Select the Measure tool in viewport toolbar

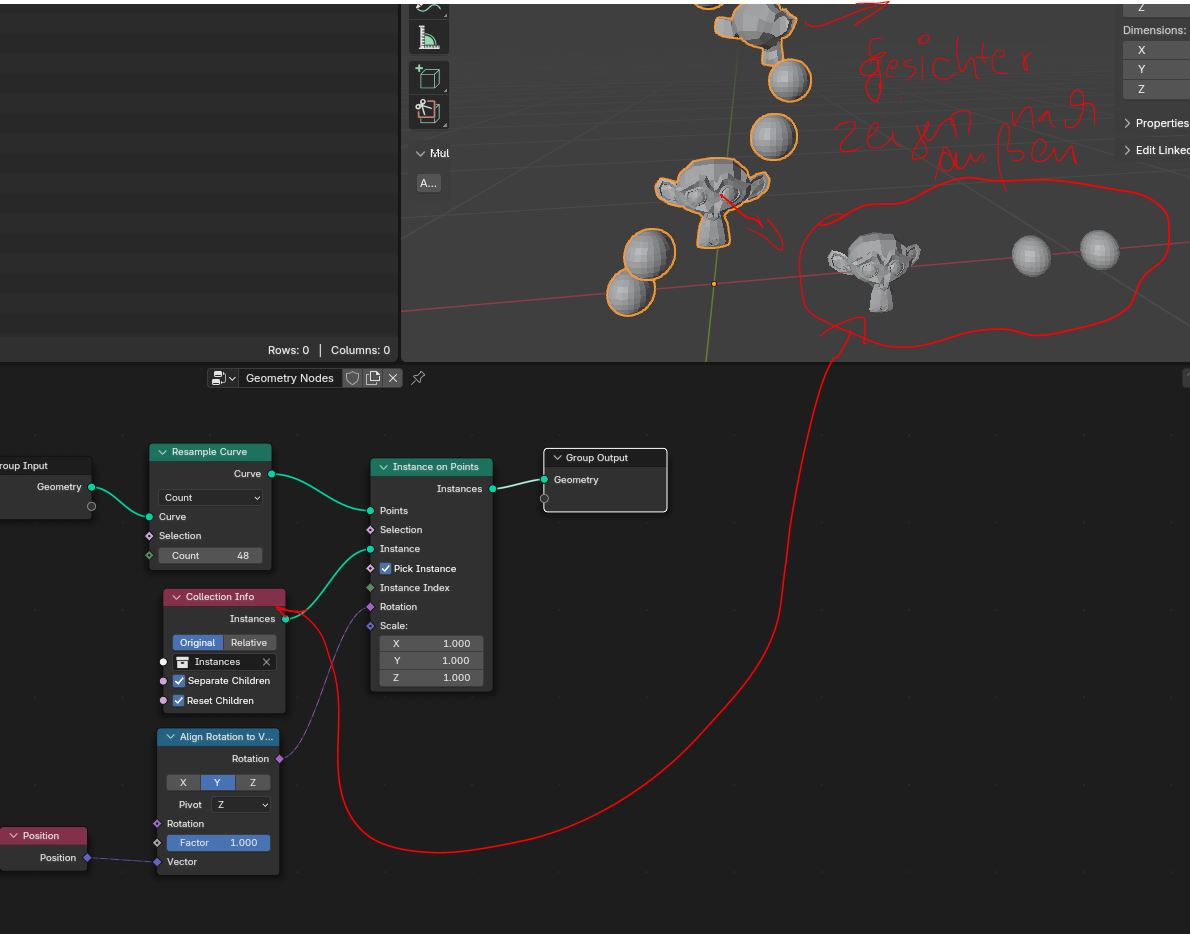[428, 38]
